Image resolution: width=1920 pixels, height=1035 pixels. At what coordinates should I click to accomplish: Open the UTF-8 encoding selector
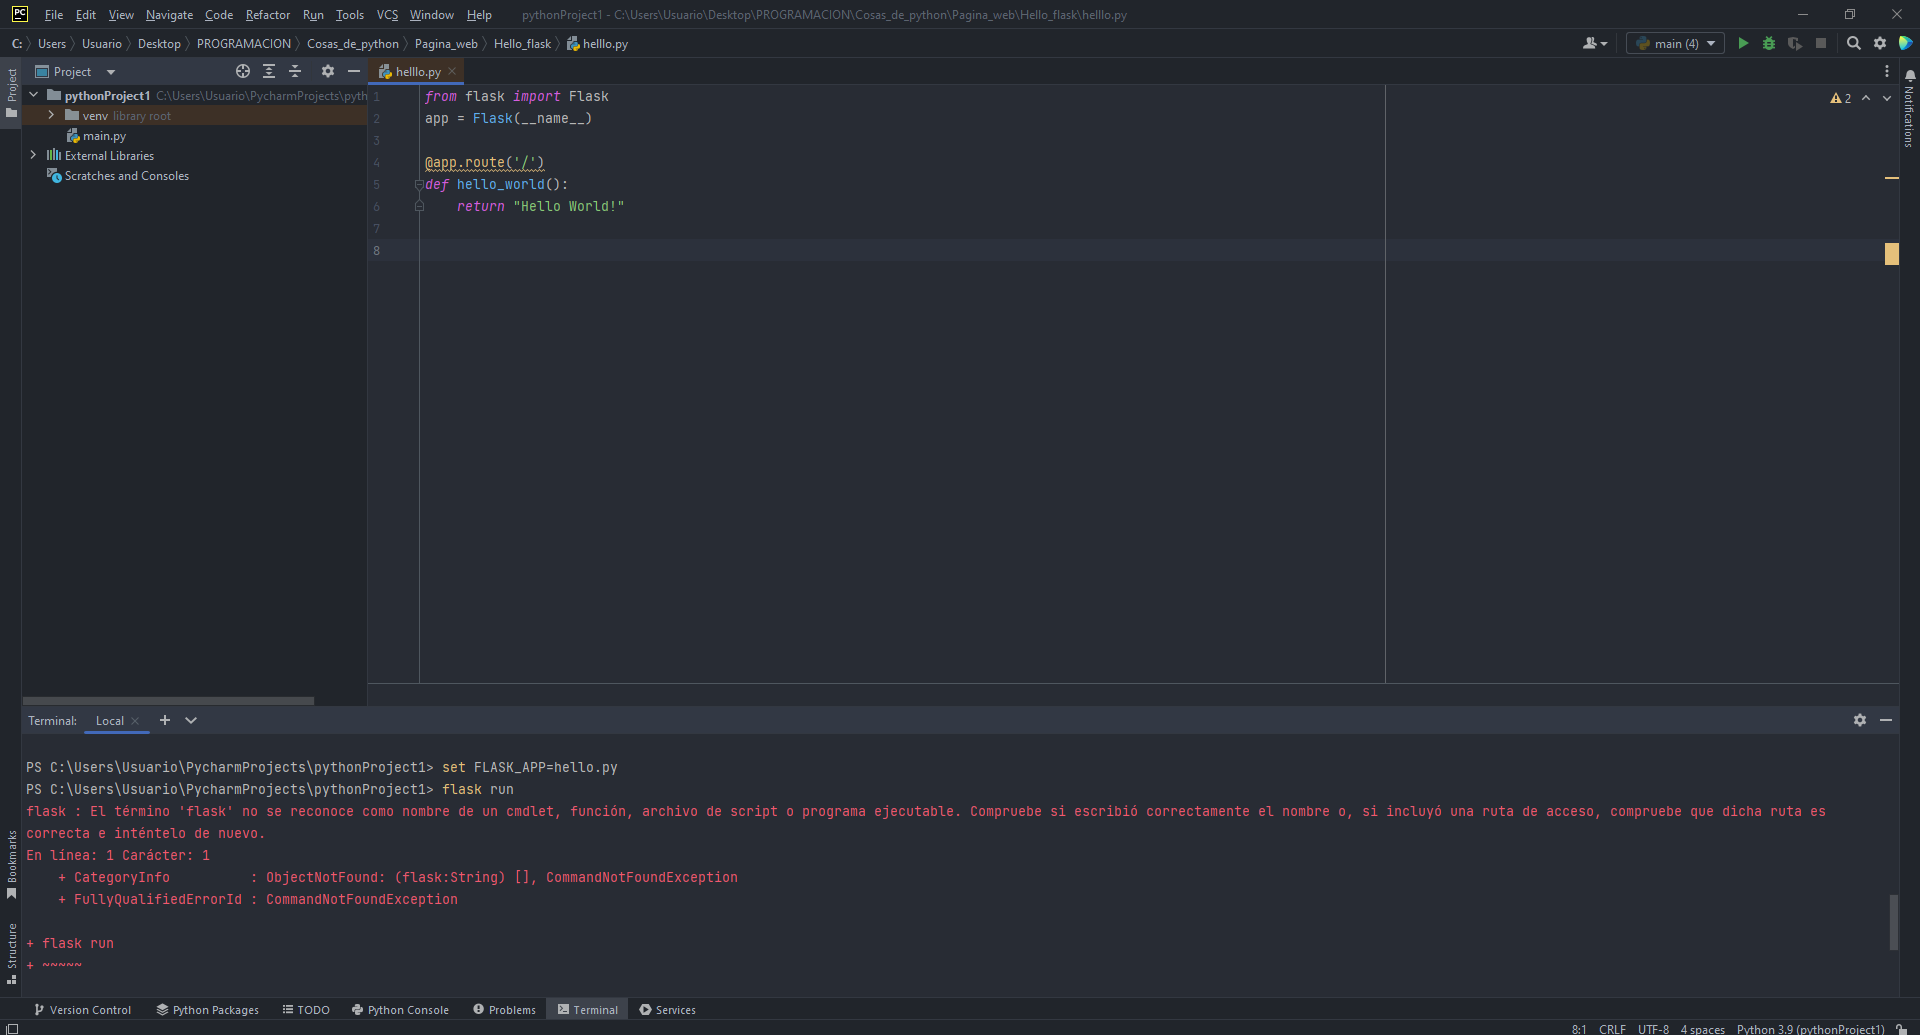pos(1653,1029)
